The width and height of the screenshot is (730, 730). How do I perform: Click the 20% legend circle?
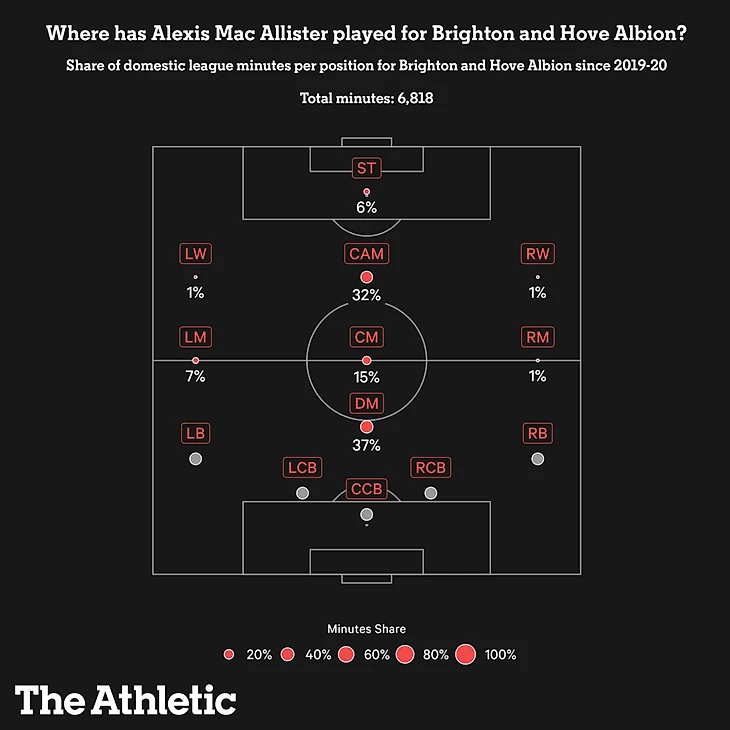[x=229, y=655]
